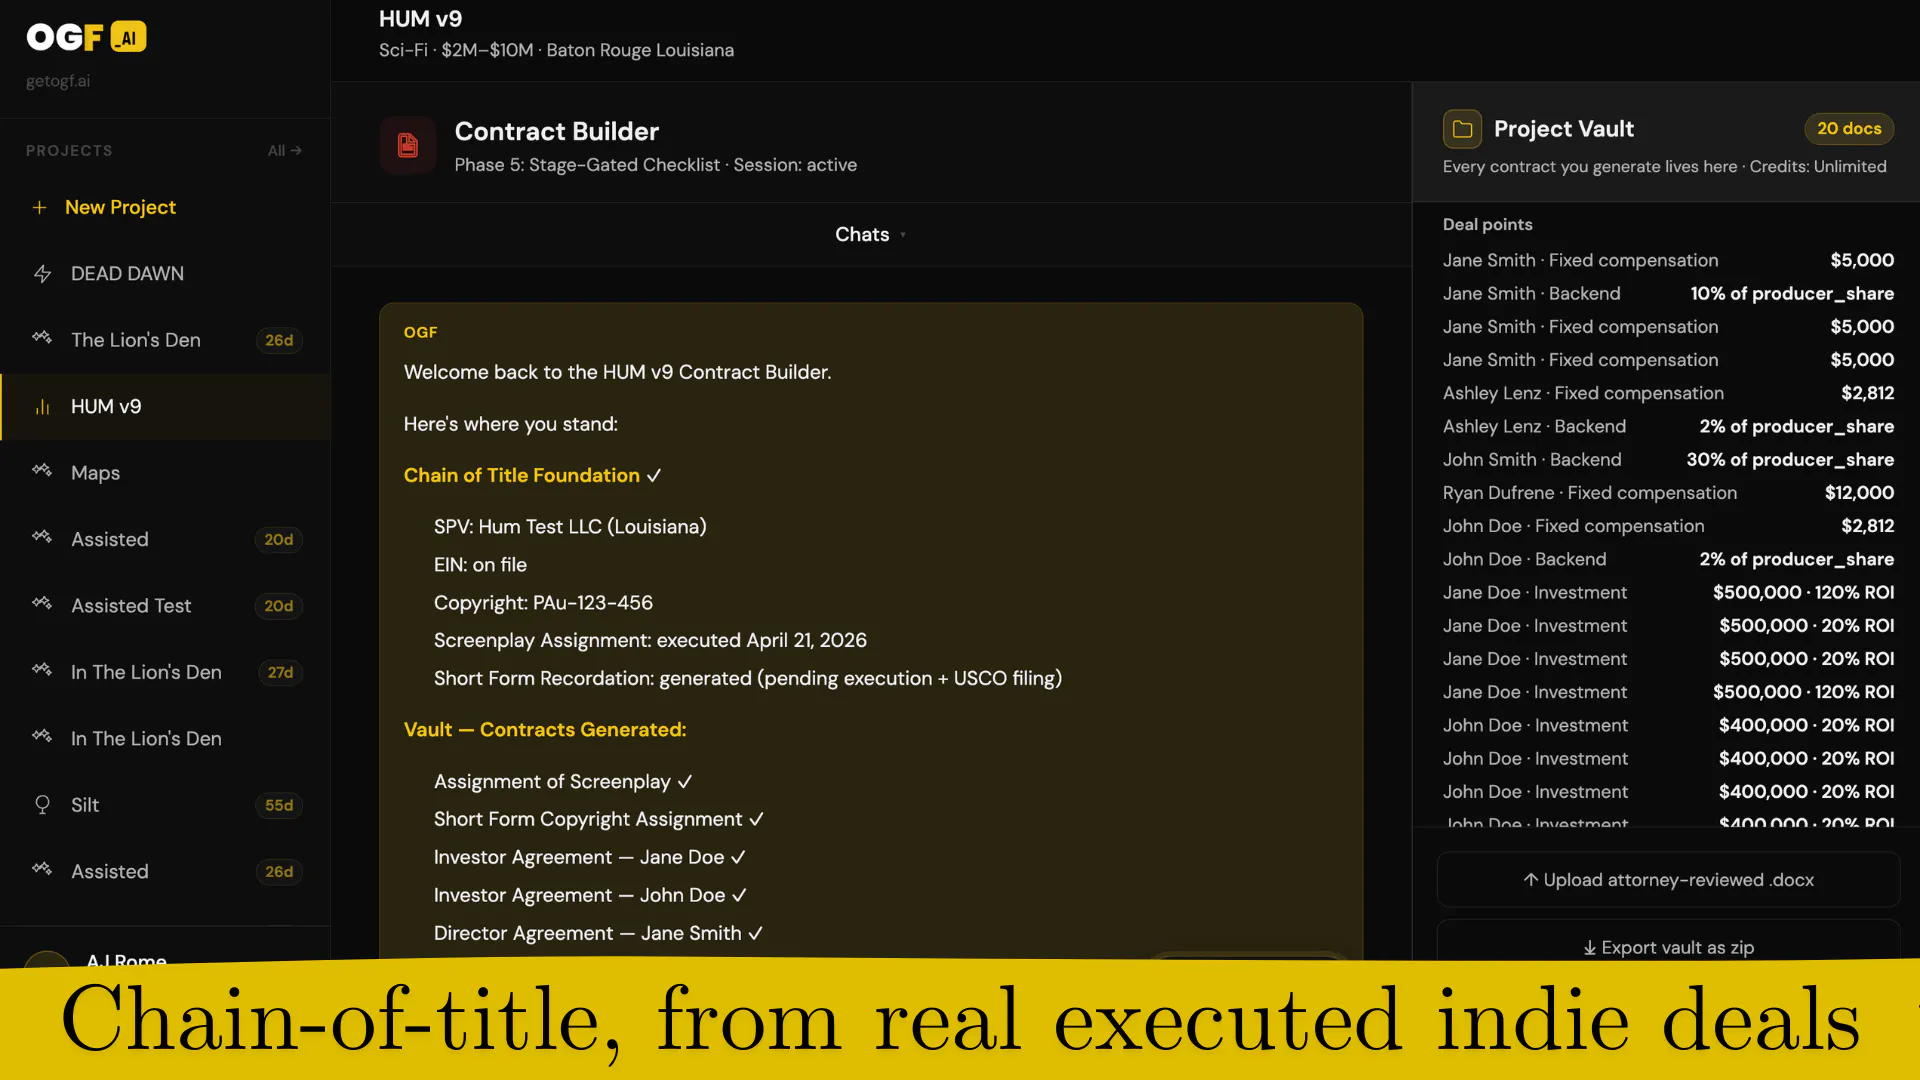Click the icon beside The Lion's Den
This screenshot has width=1920, height=1080.
click(42, 338)
